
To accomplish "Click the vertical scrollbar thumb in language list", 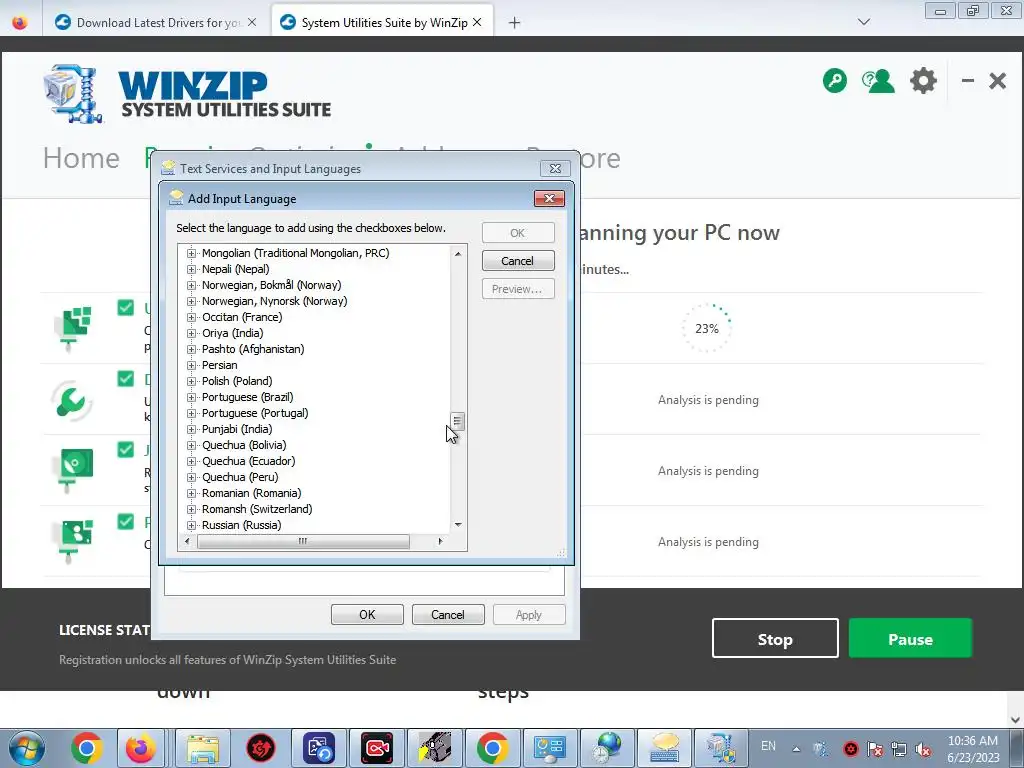I will click(458, 422).
